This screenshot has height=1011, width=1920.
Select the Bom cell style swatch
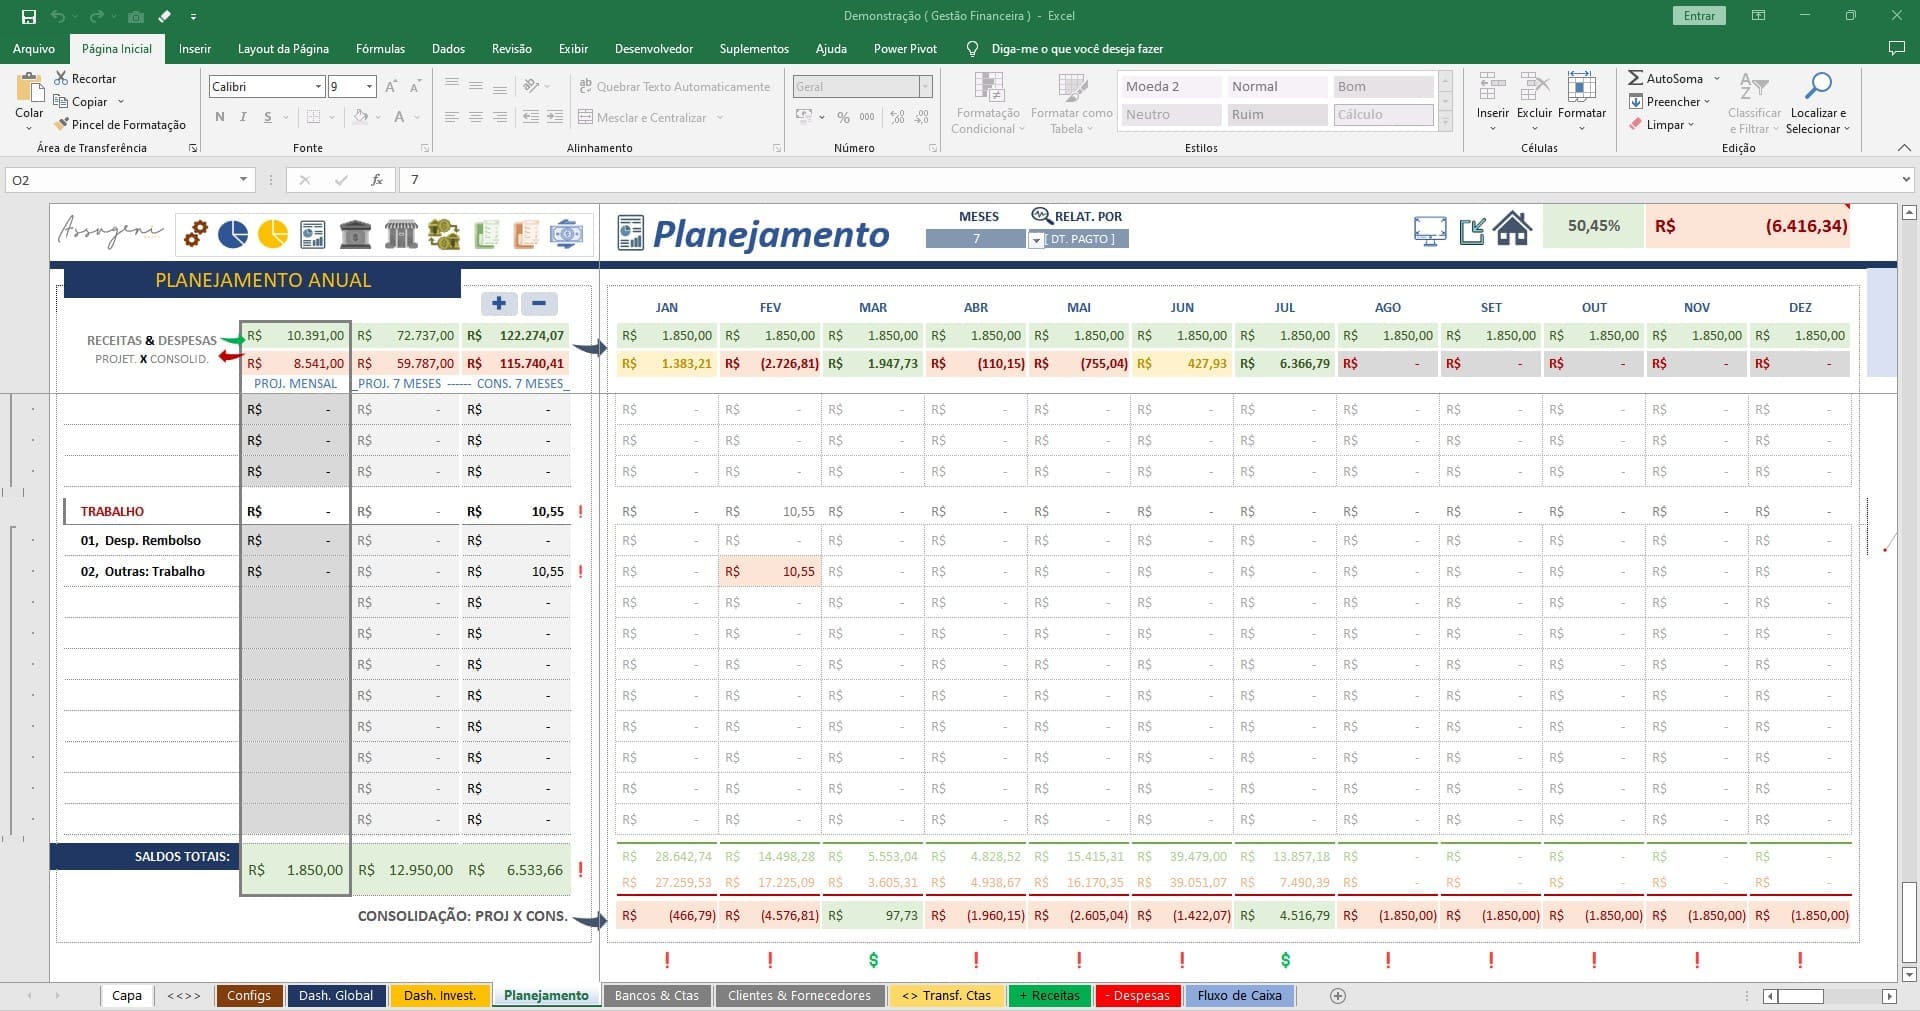point(1383,87)
